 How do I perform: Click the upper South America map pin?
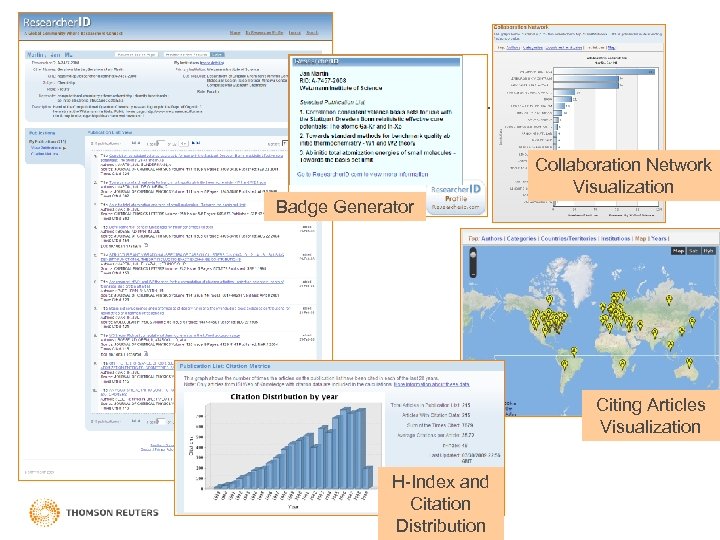pos(574,351)
